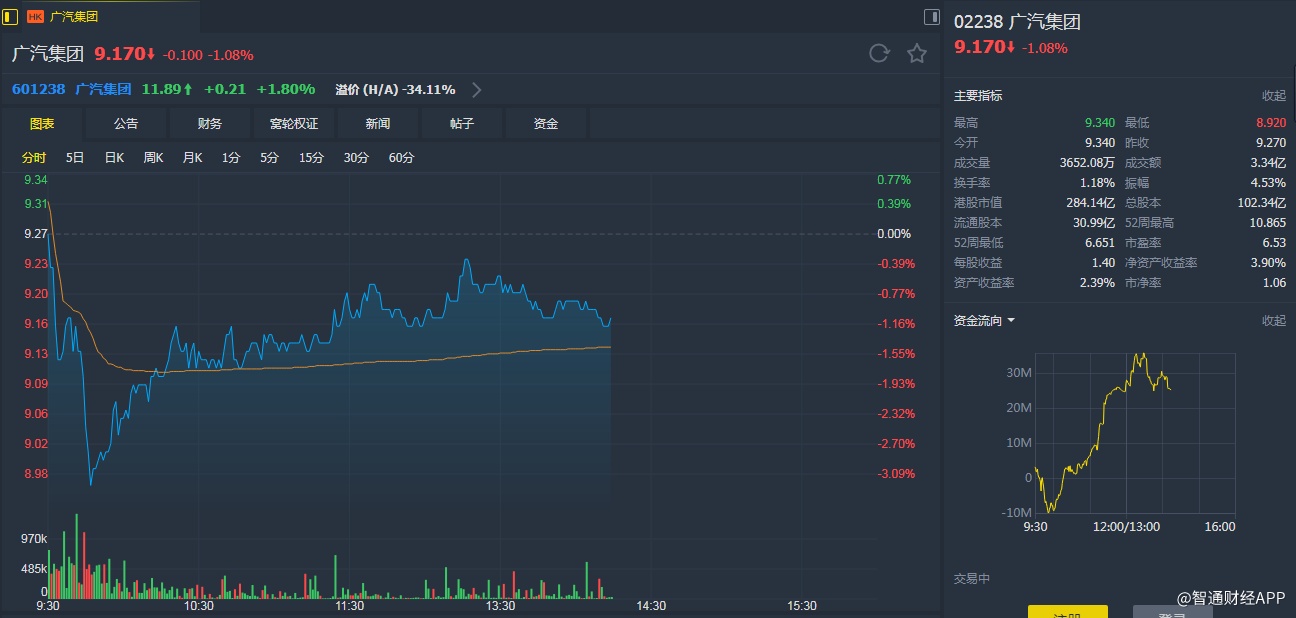This screenshot has height=618, width=1296.
Task: Toggle the right side panel icon
Action: (x=931, y=17)
